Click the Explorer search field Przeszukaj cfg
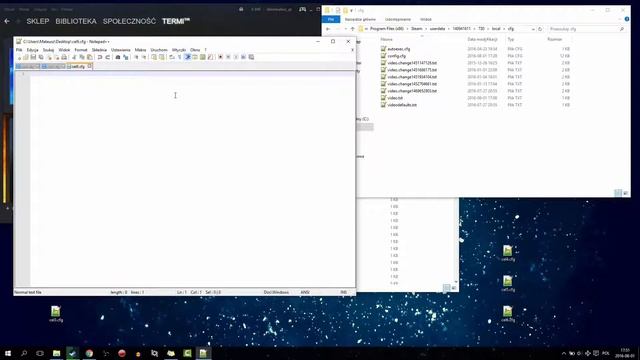Screen dimensions: 640x360 [x=587, y=29]
